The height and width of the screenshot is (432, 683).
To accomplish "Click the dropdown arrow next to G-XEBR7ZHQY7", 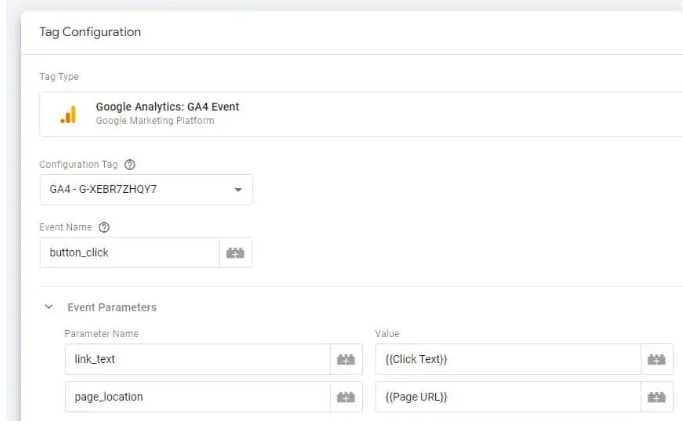I will pos(238,189).
